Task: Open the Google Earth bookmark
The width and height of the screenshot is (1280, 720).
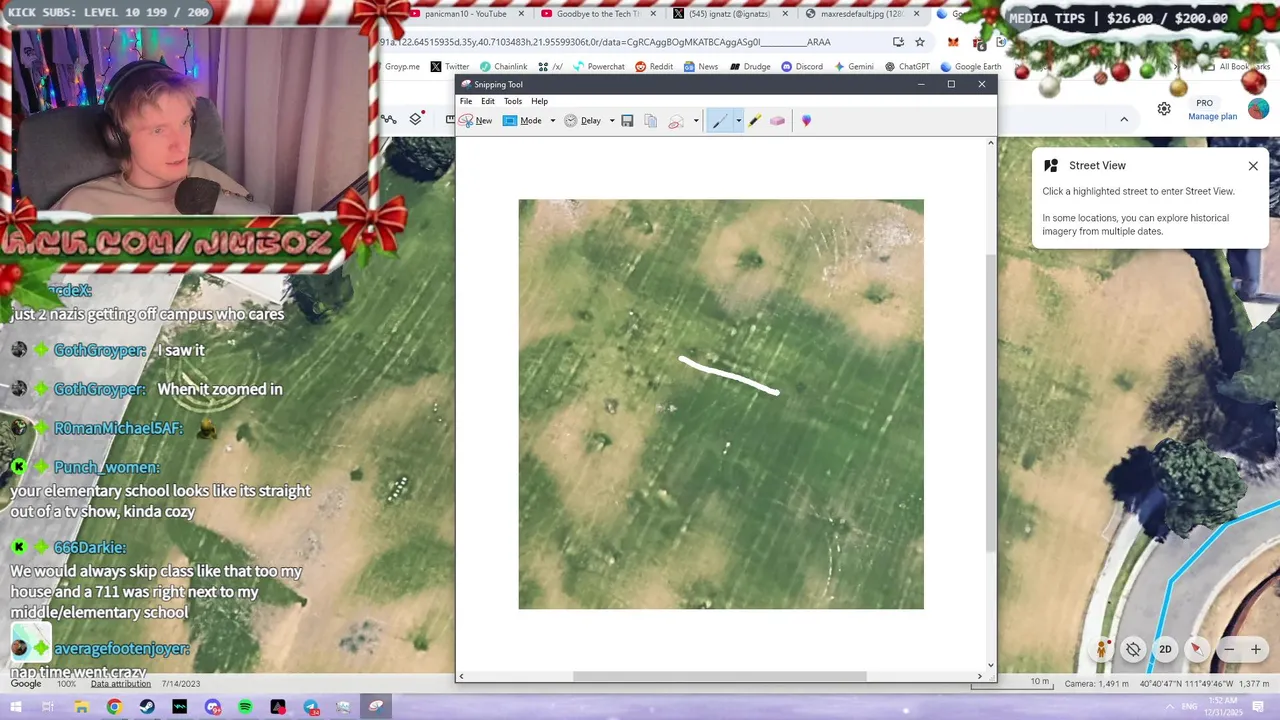Action: click(969, 67)
